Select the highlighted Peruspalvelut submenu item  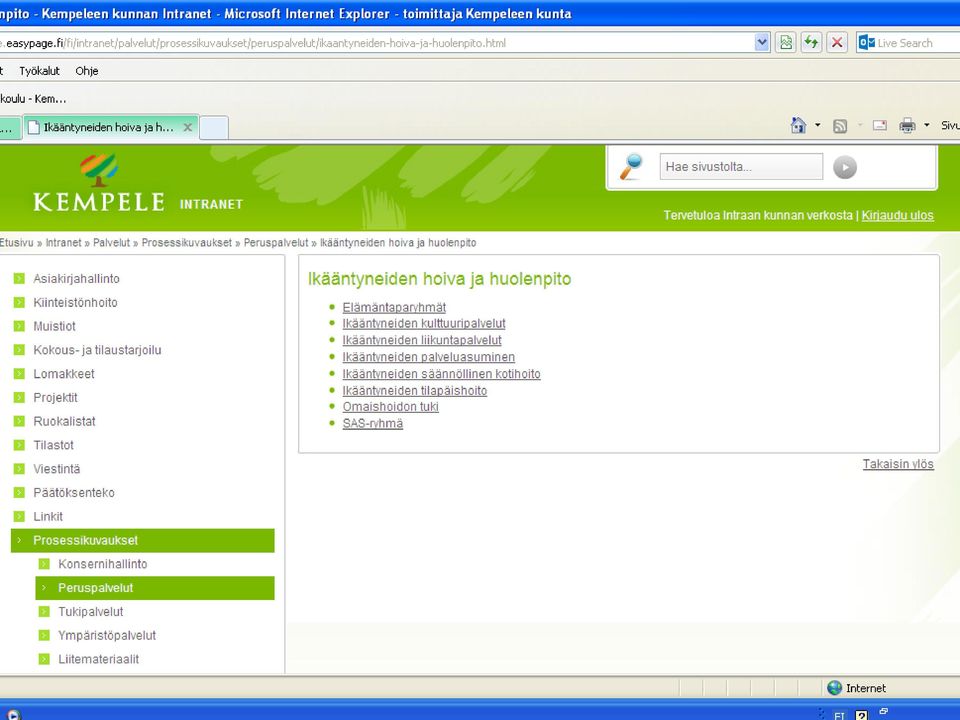[155, 588]
